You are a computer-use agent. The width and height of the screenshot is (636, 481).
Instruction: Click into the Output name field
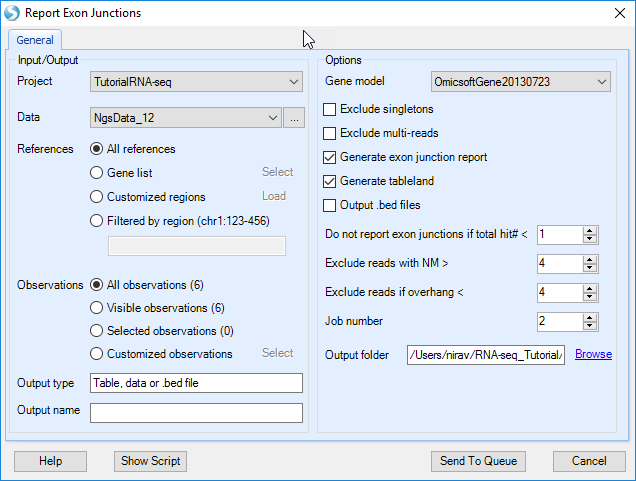pos(196,413)
